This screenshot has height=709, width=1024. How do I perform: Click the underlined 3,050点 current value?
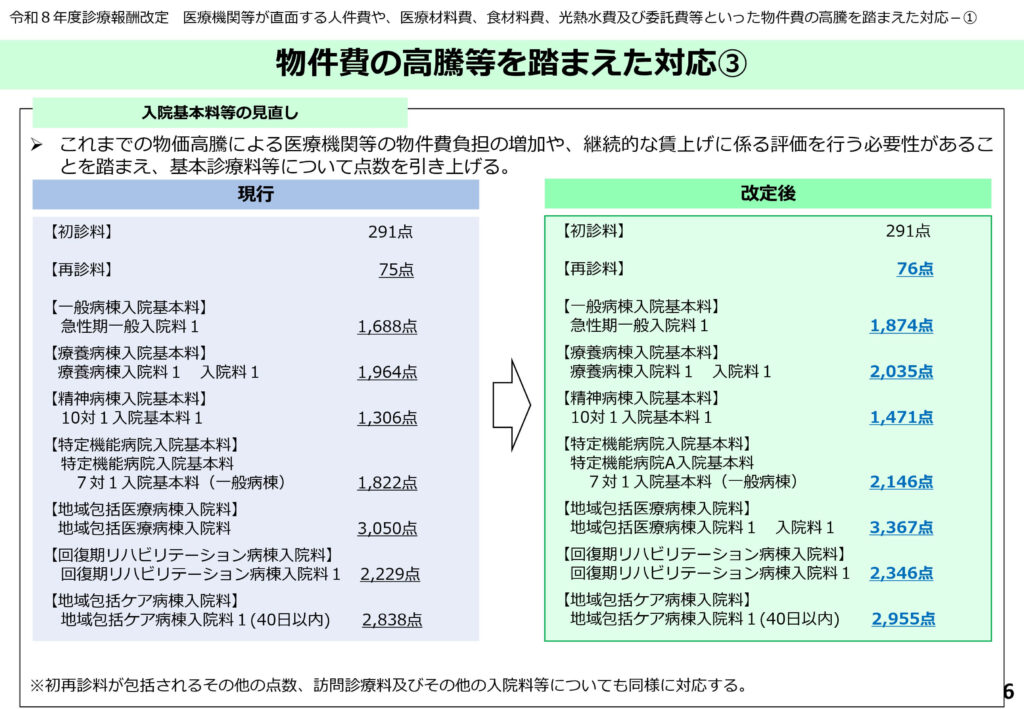point(387,528)
